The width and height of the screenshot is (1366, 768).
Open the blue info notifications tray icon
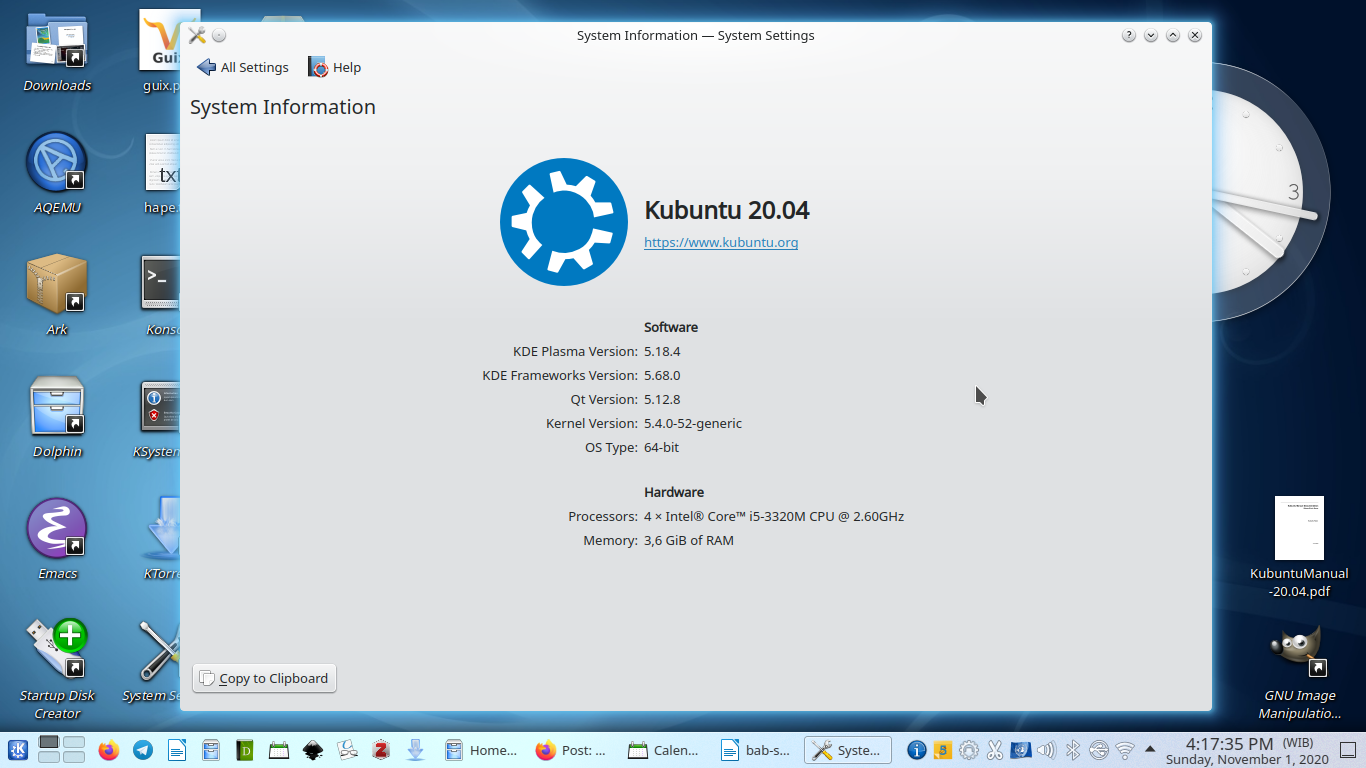916,750
